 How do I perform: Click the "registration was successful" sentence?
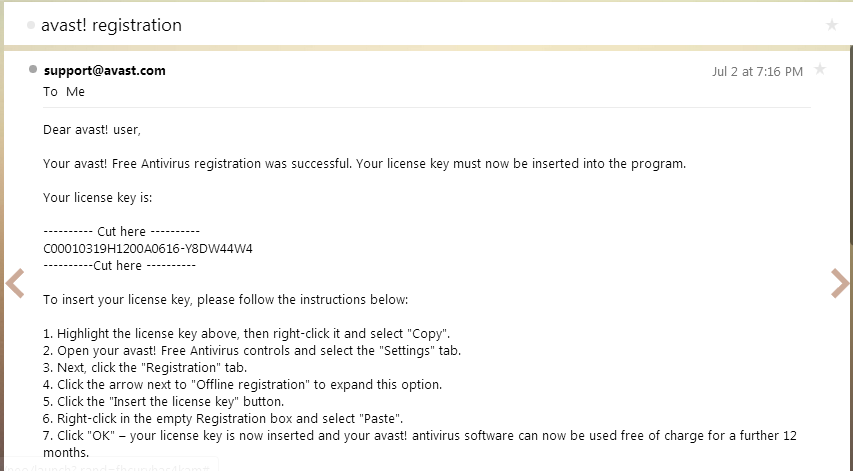coord(365,163)
